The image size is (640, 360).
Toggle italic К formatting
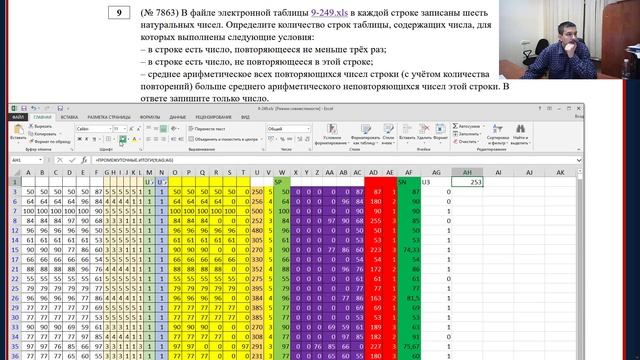[87, 140]
